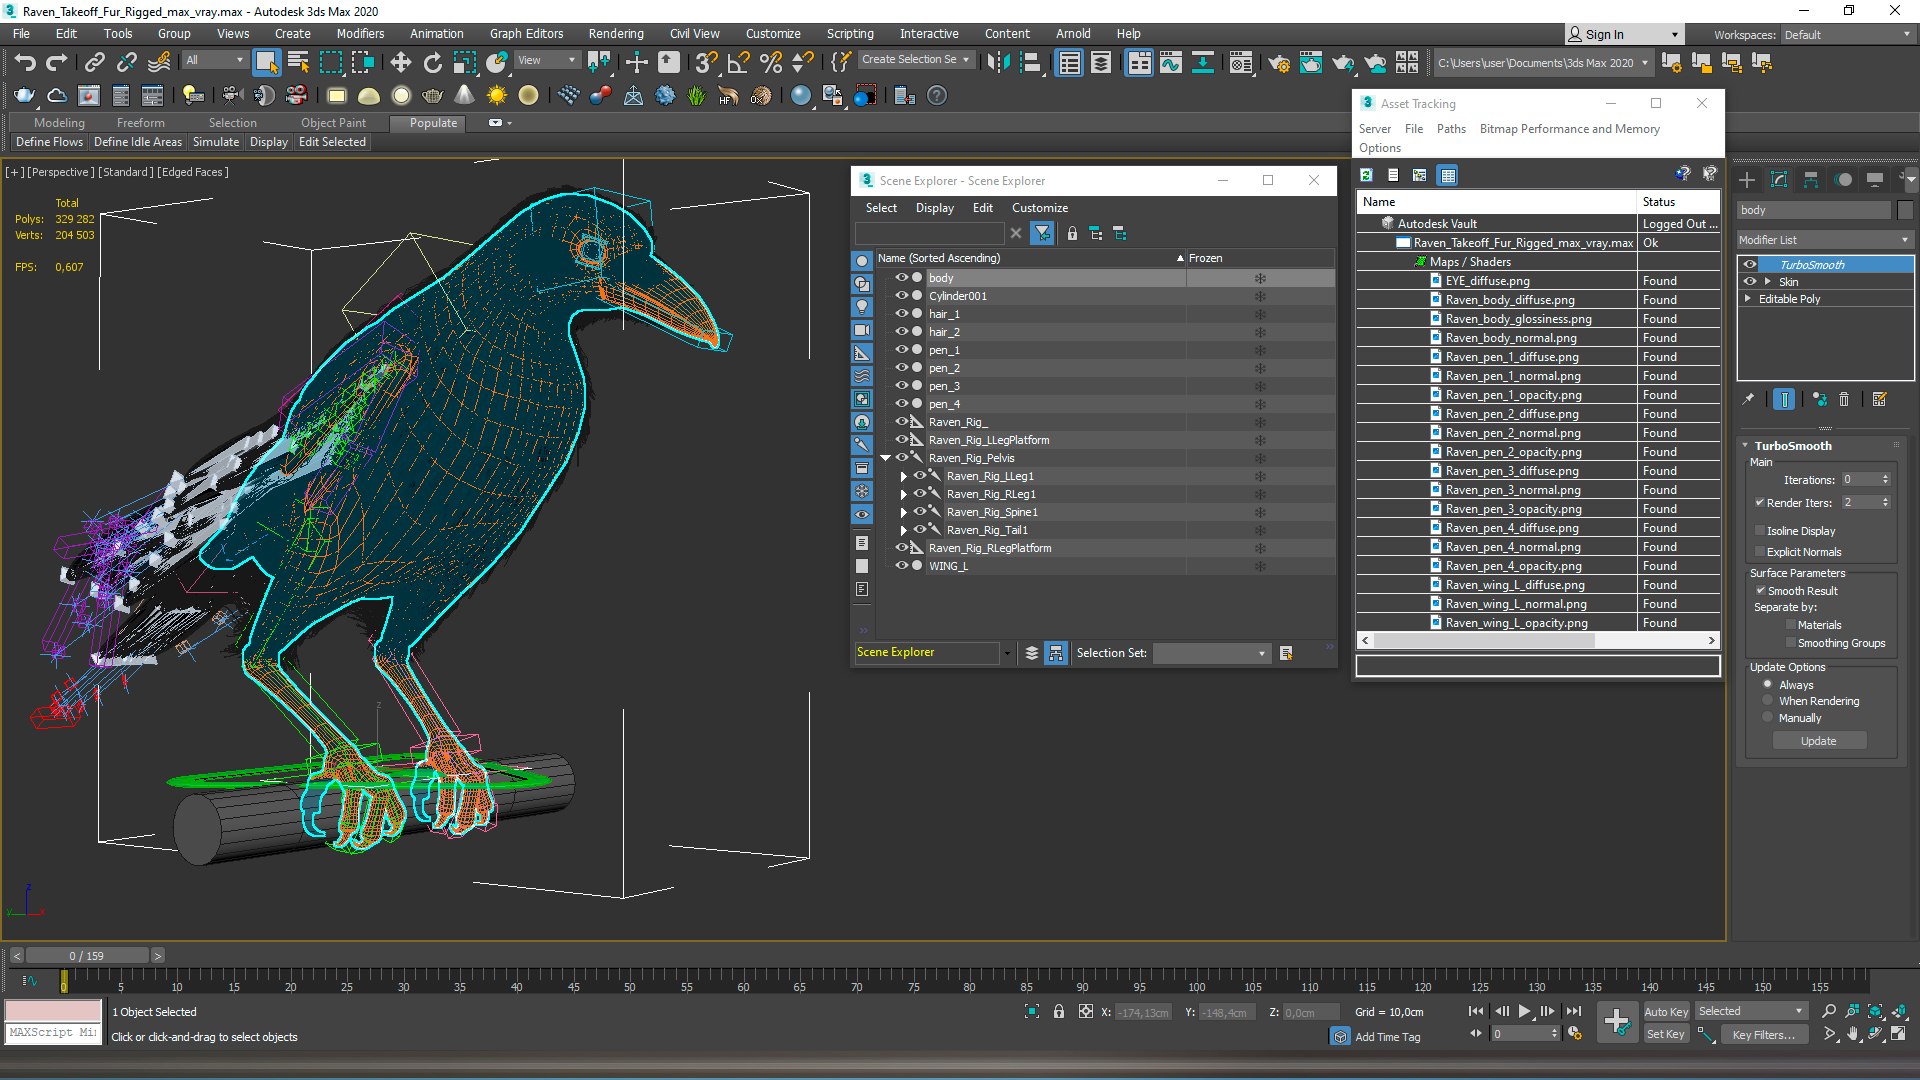
Task: Open the Paths menu in Asset Tracking
Action: pyautogui.click(x=1451, y=129)
